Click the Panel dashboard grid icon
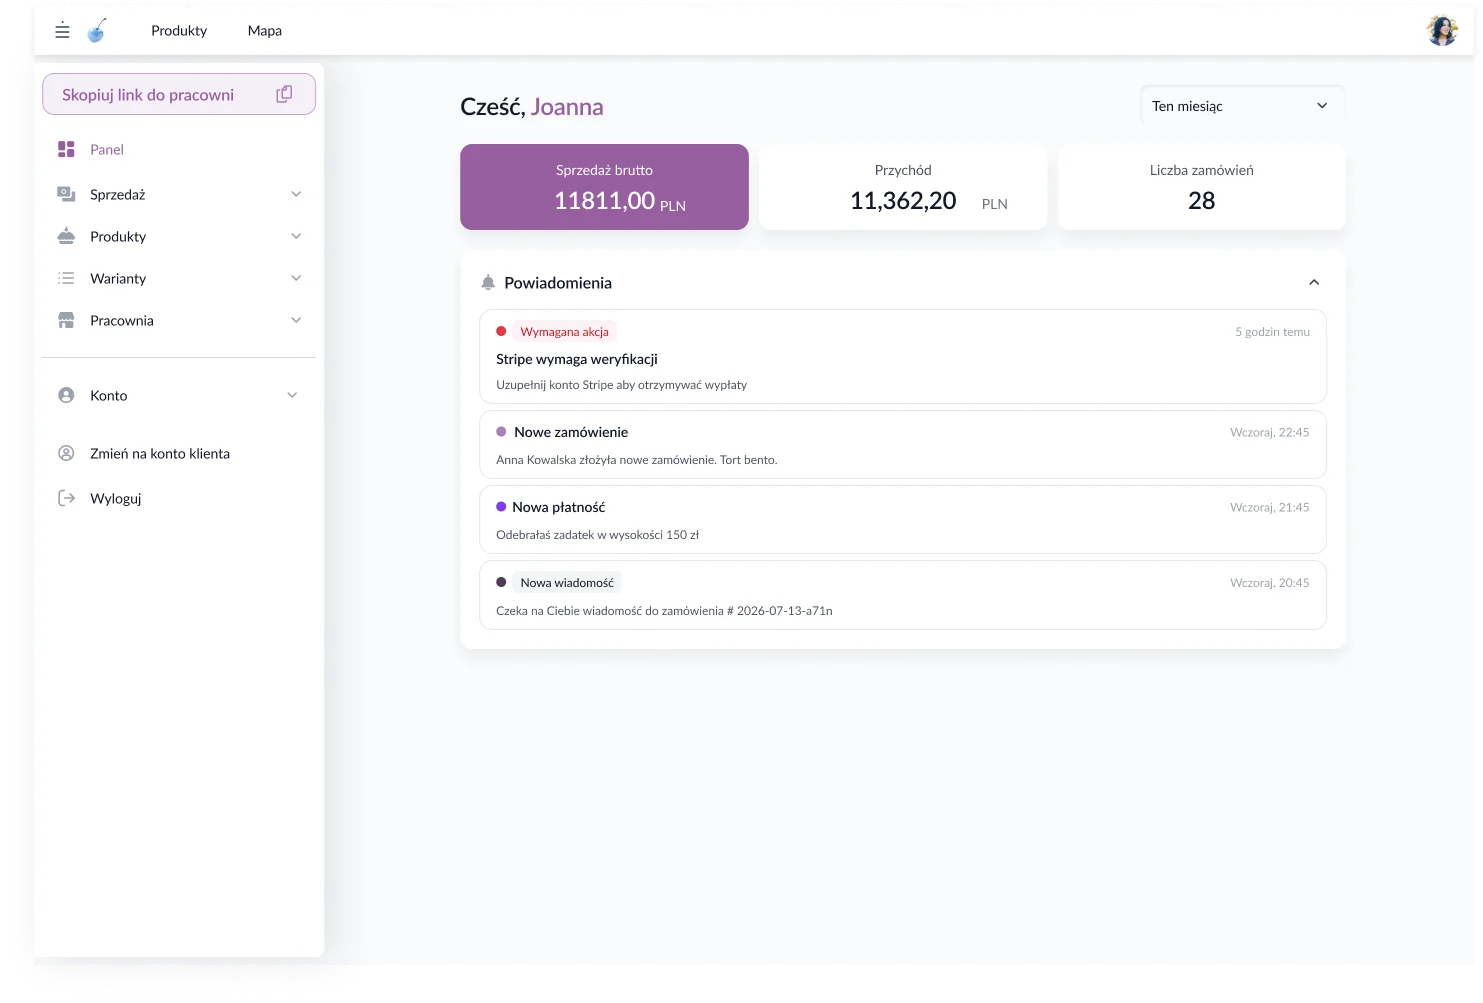The image size is (1483, 1003). [66, 149]
